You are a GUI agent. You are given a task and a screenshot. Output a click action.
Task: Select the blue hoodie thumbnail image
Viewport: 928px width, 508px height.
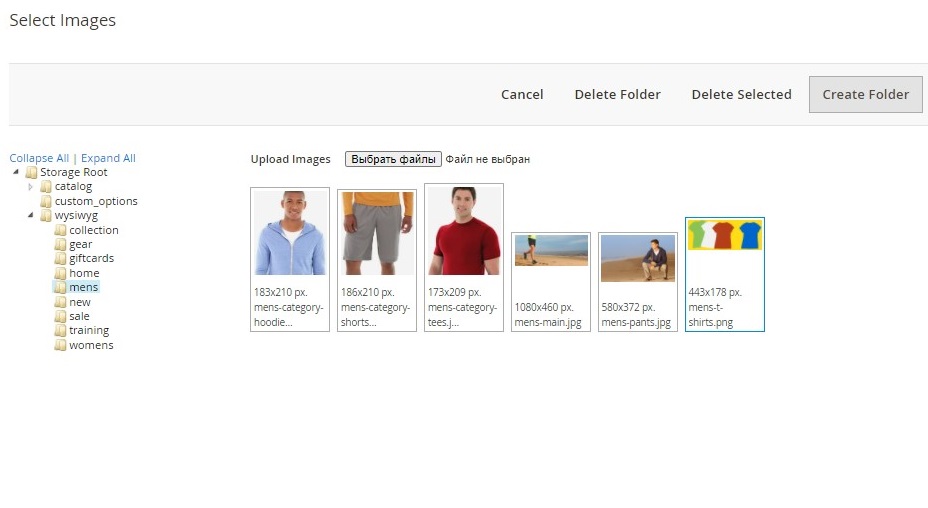pos(290,233)
